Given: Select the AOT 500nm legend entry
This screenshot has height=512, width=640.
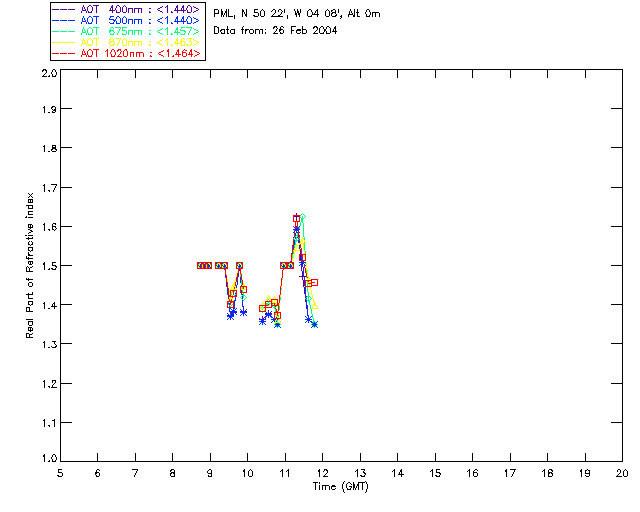Looking at the screenshot, I should point(126,20).
